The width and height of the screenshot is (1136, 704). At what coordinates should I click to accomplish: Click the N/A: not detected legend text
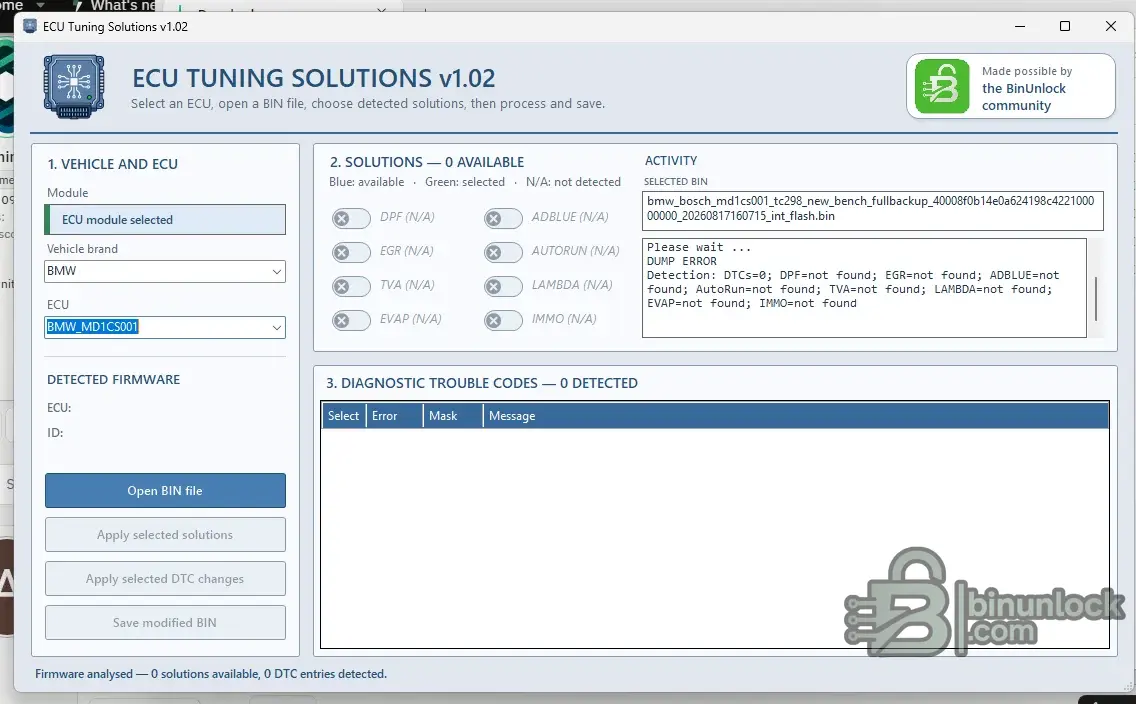pos(573,182)
